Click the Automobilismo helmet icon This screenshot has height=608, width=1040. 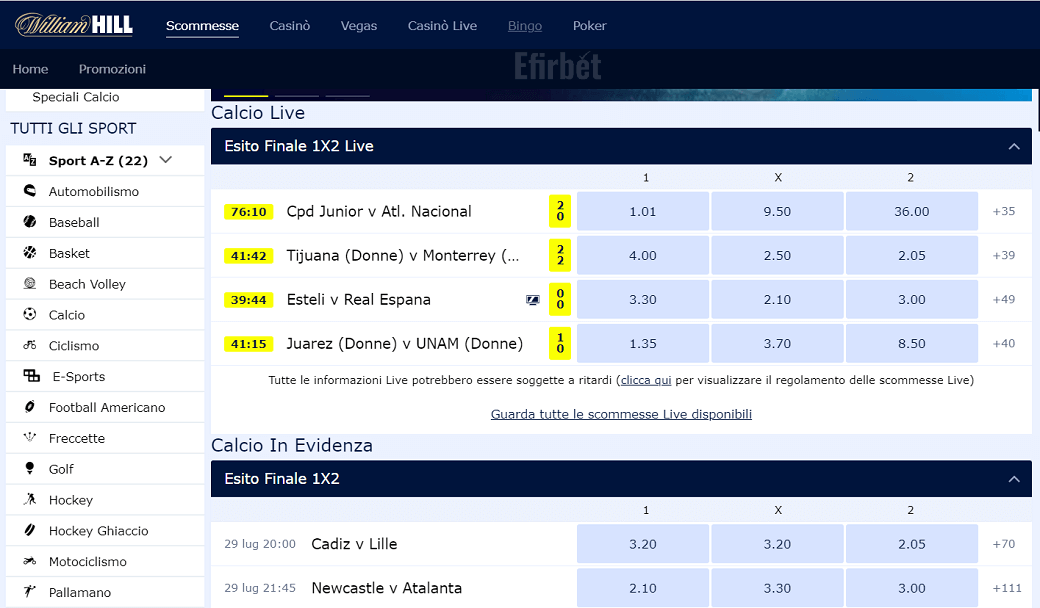pos(30,191)
